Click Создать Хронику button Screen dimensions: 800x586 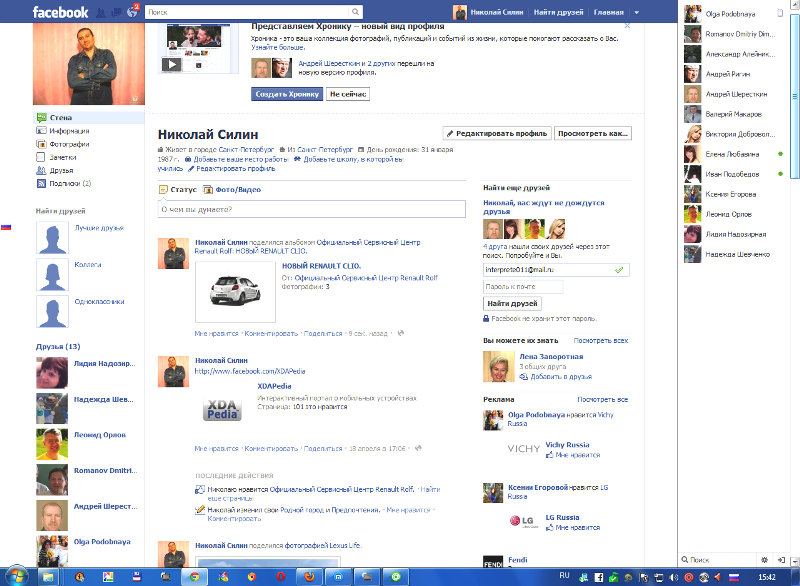pos(287,94)
